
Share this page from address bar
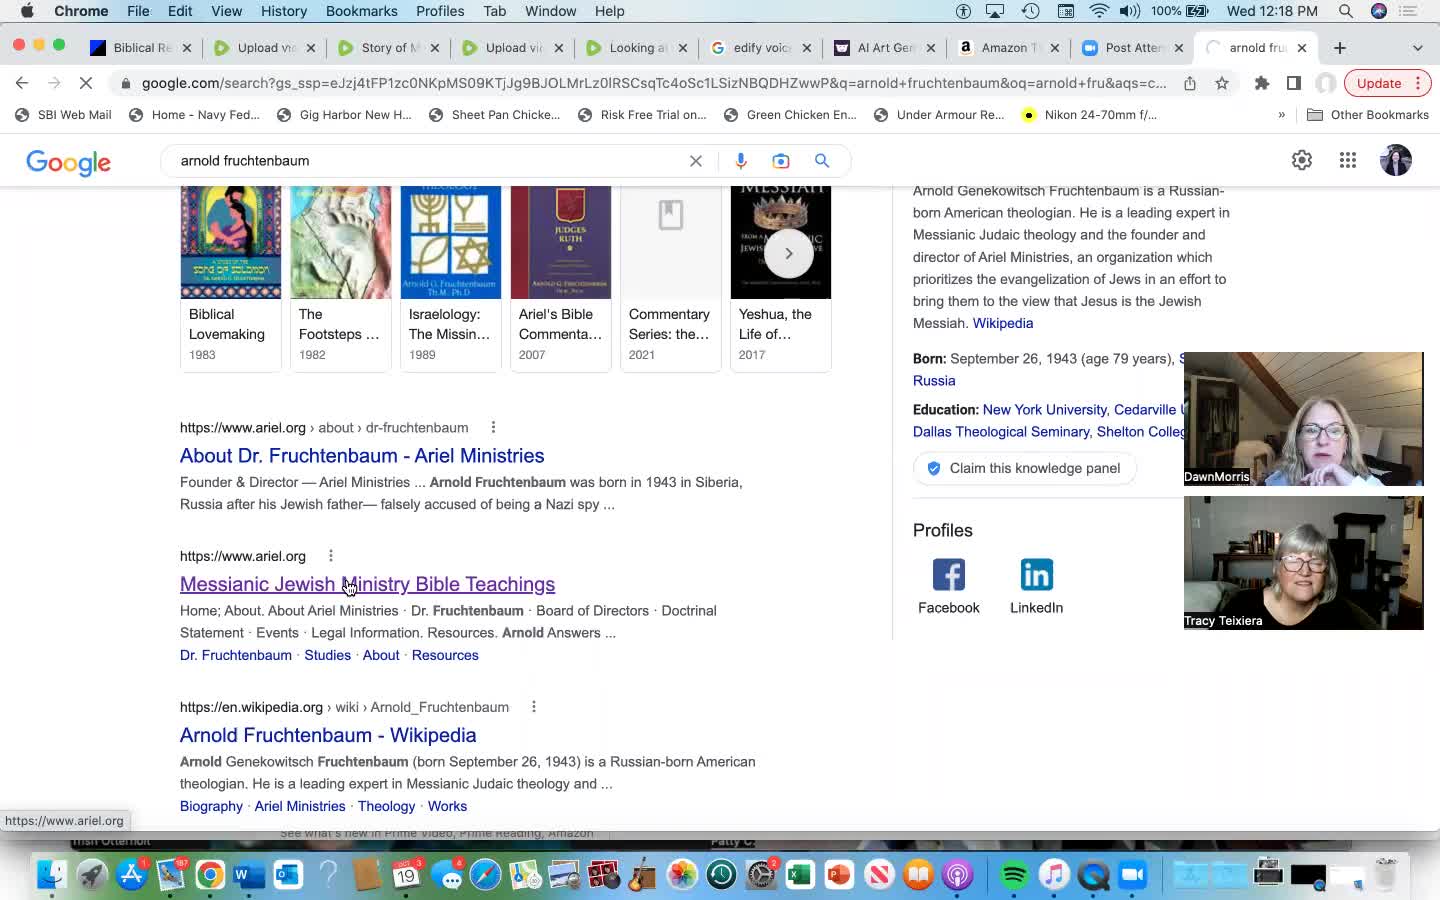coord(1190,83)
